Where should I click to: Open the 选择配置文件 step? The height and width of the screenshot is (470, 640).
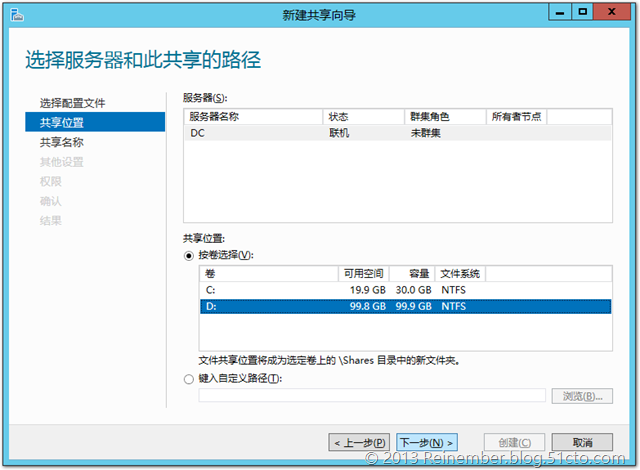[x=72, y=103]
